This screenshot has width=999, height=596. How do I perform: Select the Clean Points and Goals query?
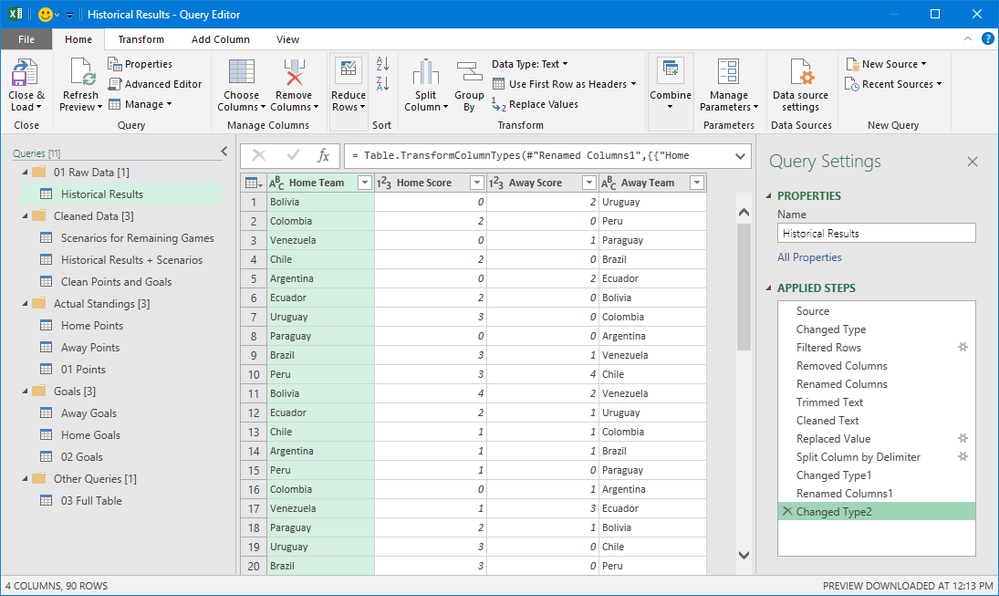(122, 282)
